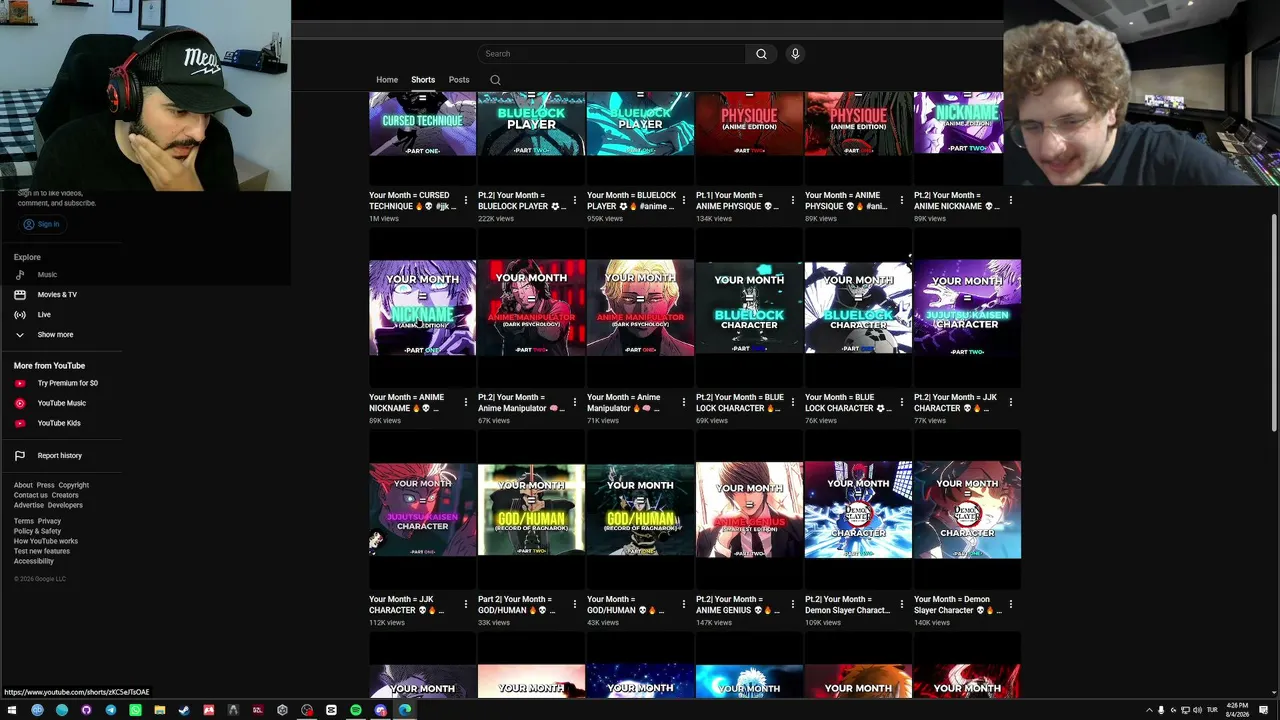Screen dimensions: 1280x720
Task: Open the Windows notification center
Action: click(1265, 710)
